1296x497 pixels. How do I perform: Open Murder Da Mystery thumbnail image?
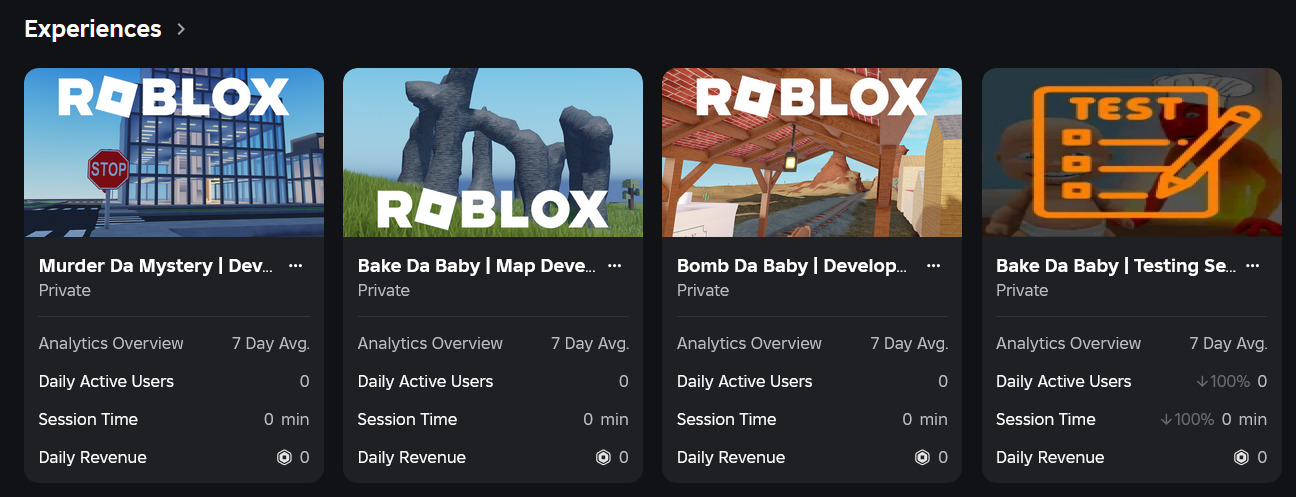174,152
